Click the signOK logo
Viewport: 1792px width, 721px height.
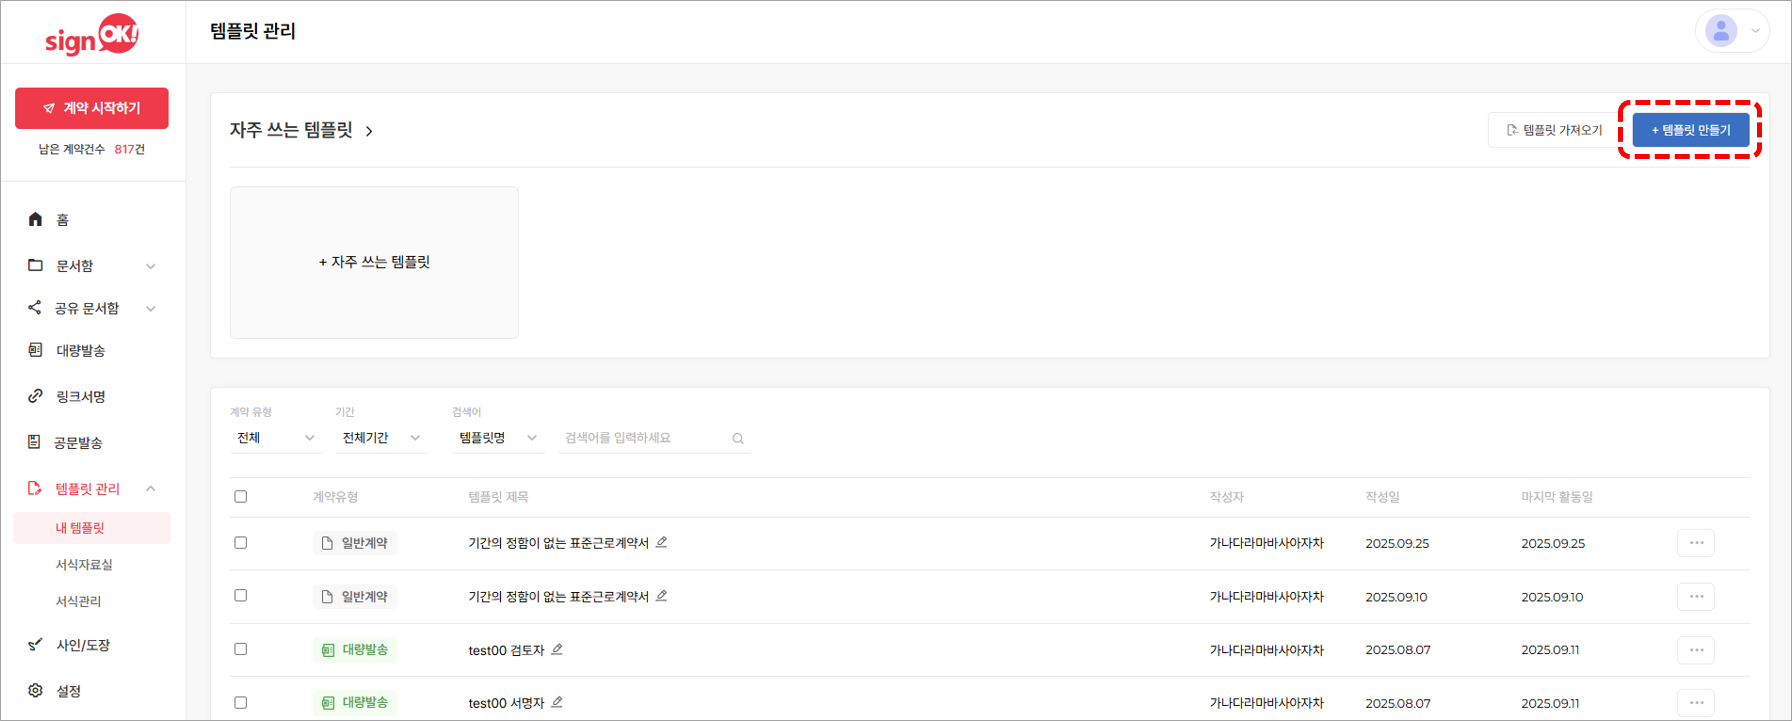click(92, 35)
